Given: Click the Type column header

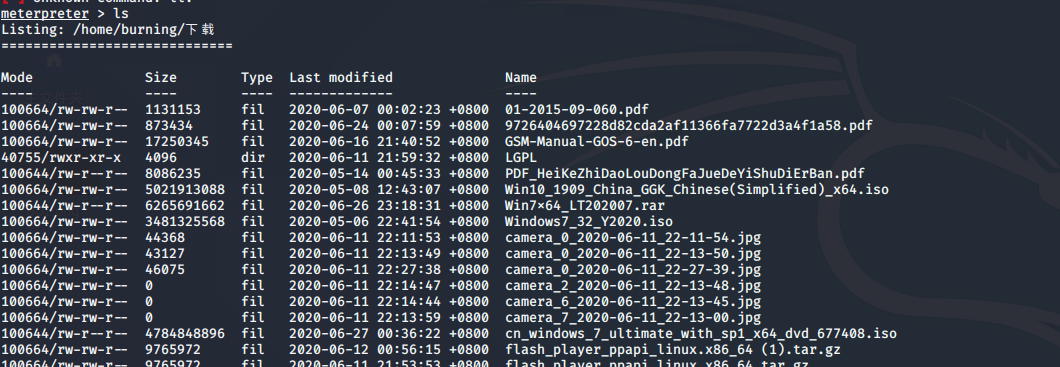Looking at the screenshot, I should [x=257, y=78].
